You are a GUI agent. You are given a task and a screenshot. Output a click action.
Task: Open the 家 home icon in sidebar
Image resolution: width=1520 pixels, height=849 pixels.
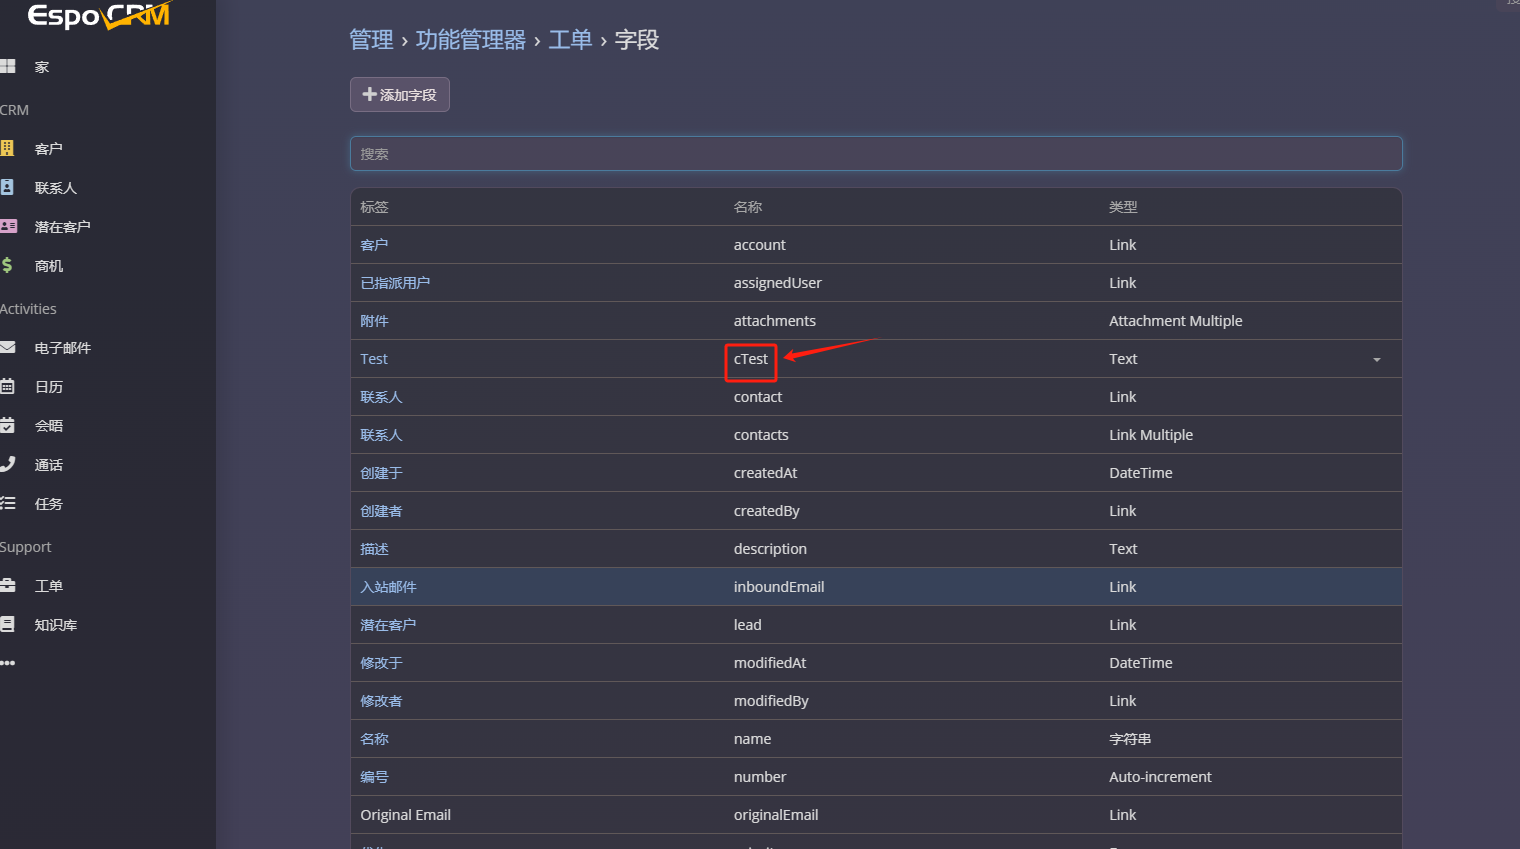pyautogui.click(x=8, y=67)
